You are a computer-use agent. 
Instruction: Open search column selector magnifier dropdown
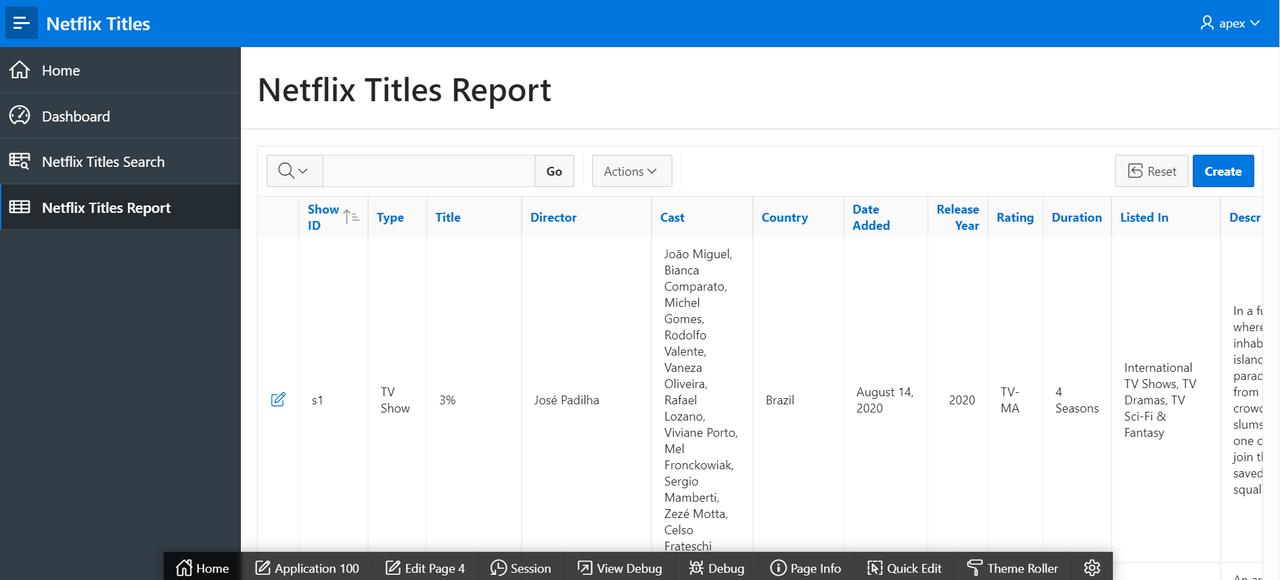point(294,171)
